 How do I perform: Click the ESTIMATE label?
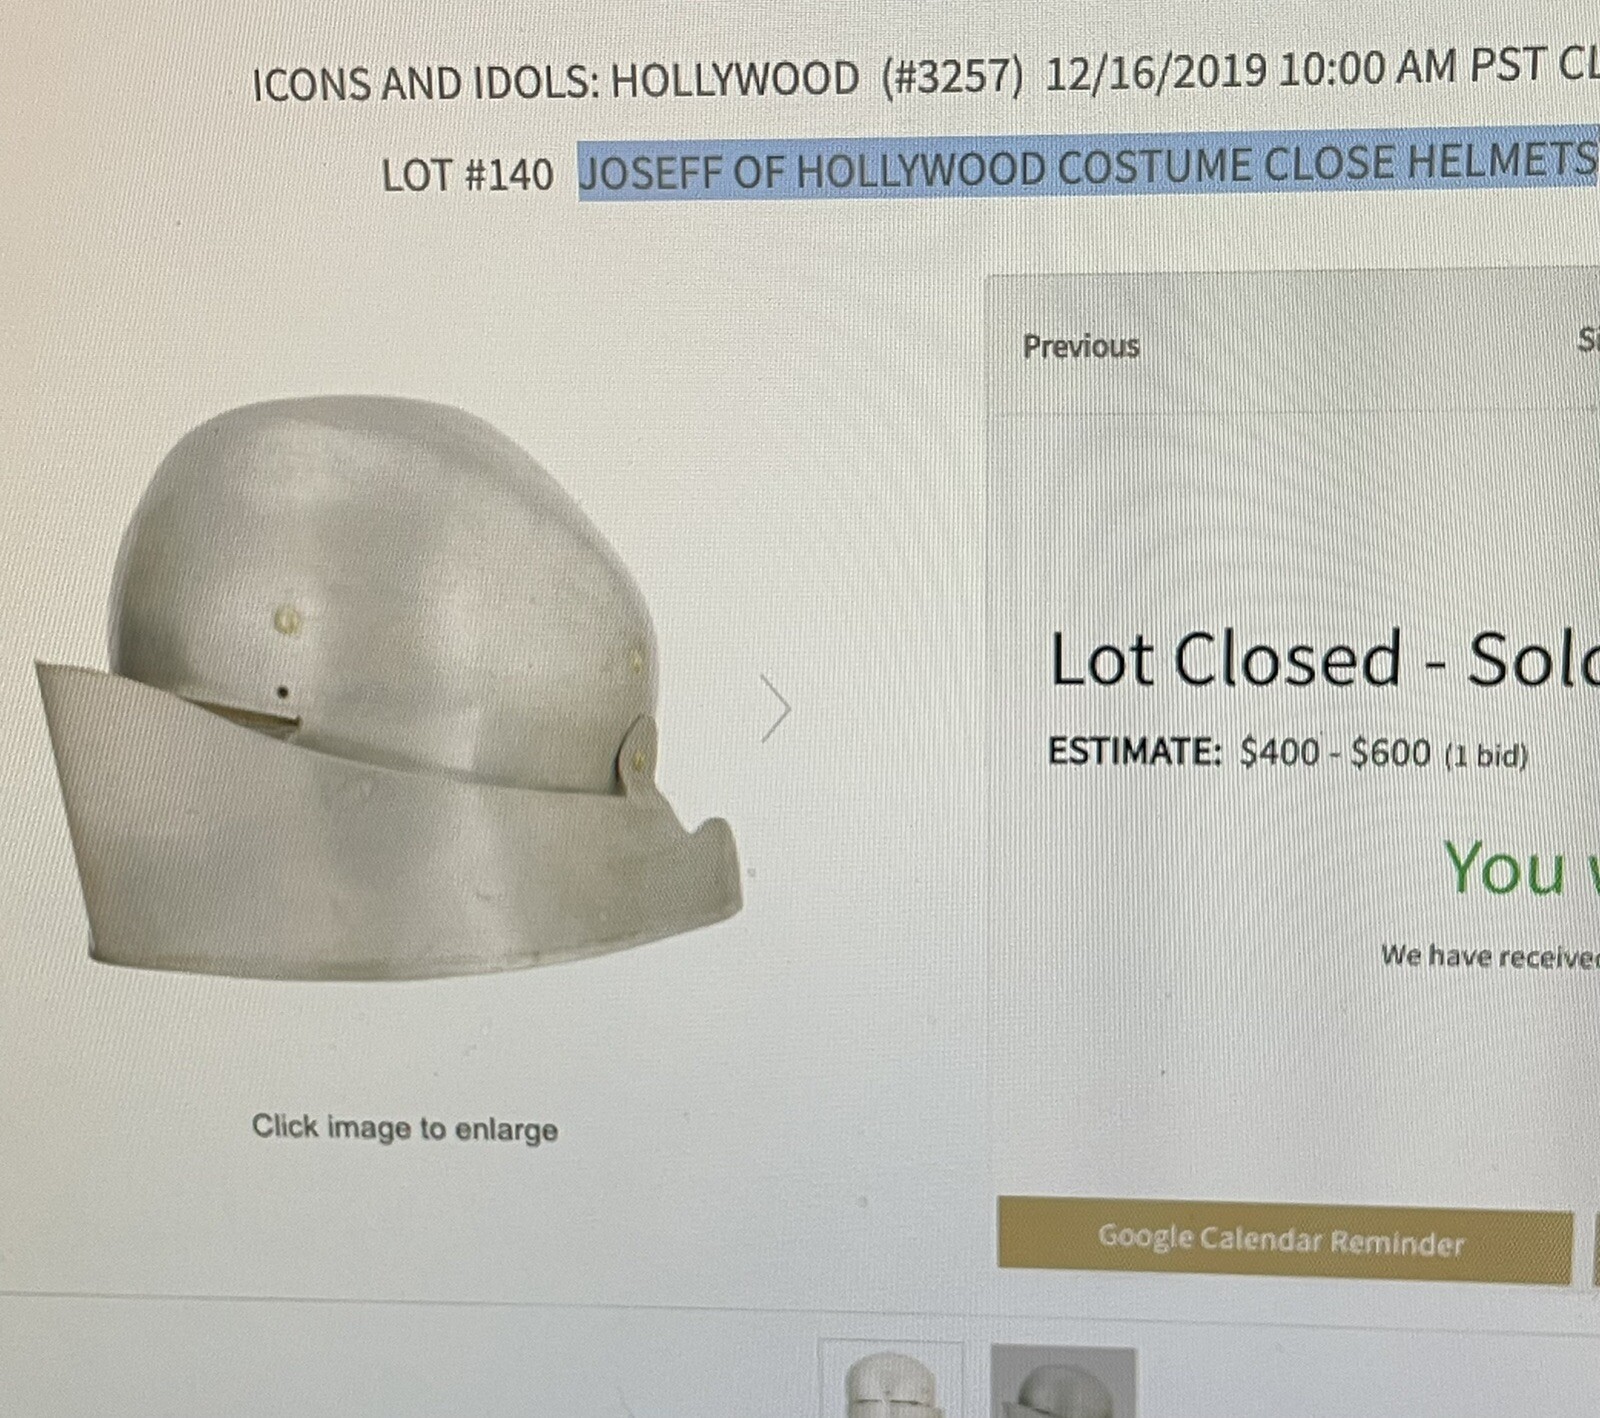tap(1135, 751)
